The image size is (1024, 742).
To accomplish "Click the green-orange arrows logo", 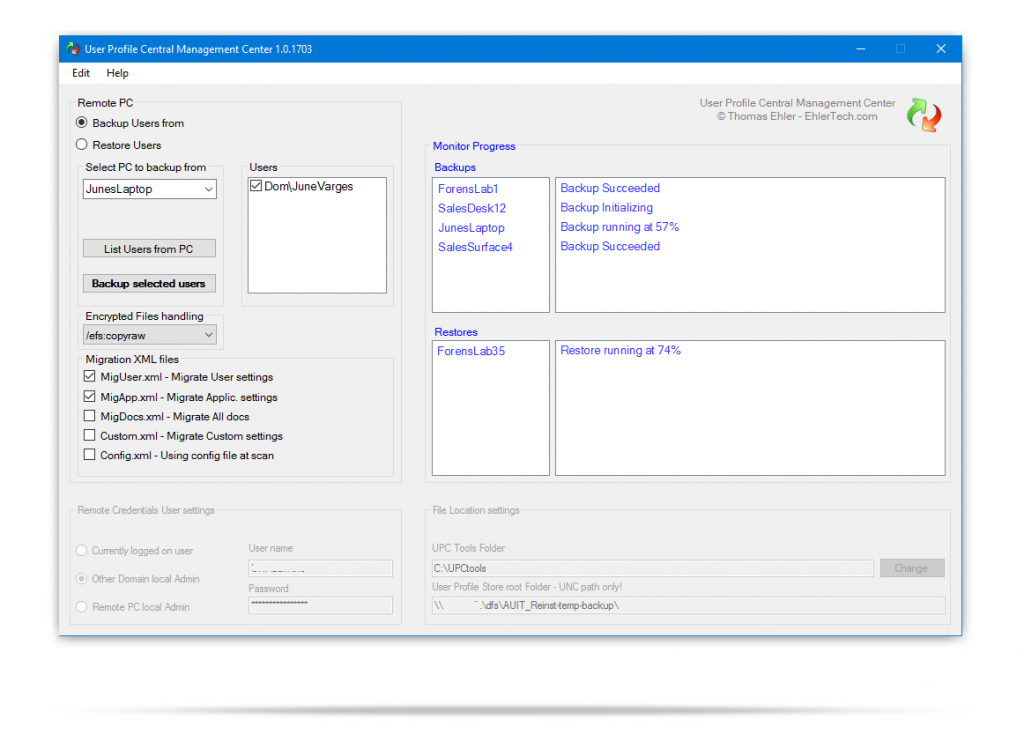I will (923, 115).
